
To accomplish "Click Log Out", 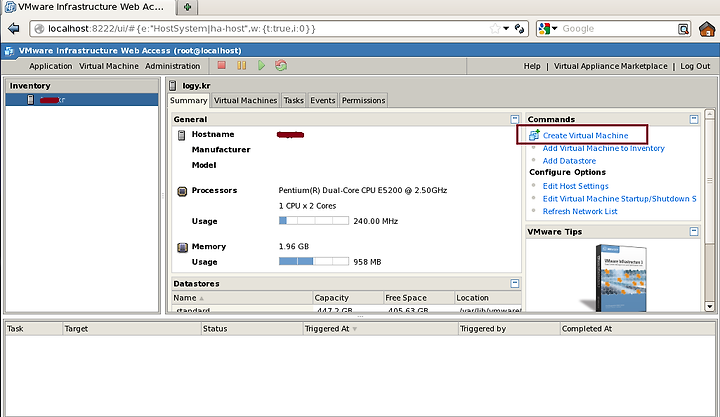I will [x=695, y=66].
